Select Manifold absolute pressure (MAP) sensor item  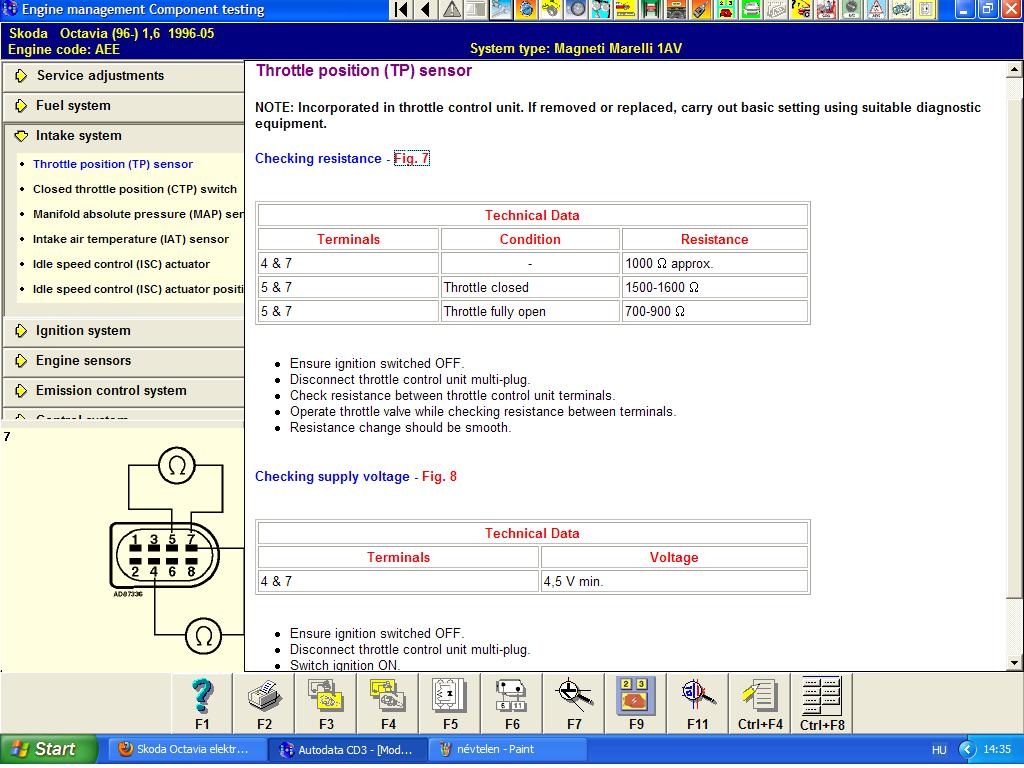tap(138, 214)
